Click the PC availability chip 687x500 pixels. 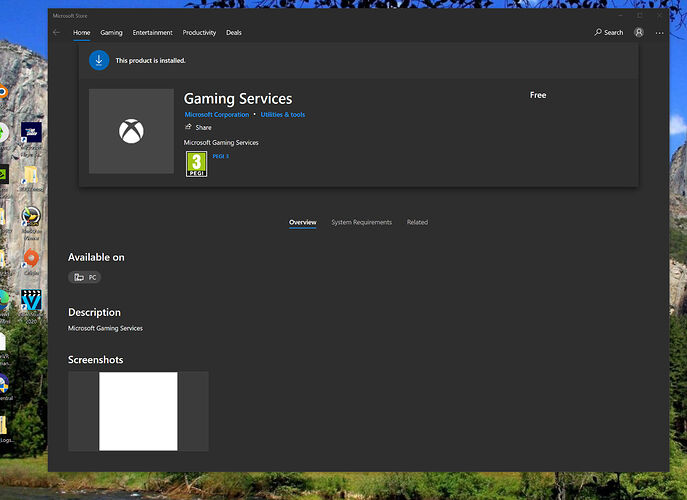(x=85, y=277)
